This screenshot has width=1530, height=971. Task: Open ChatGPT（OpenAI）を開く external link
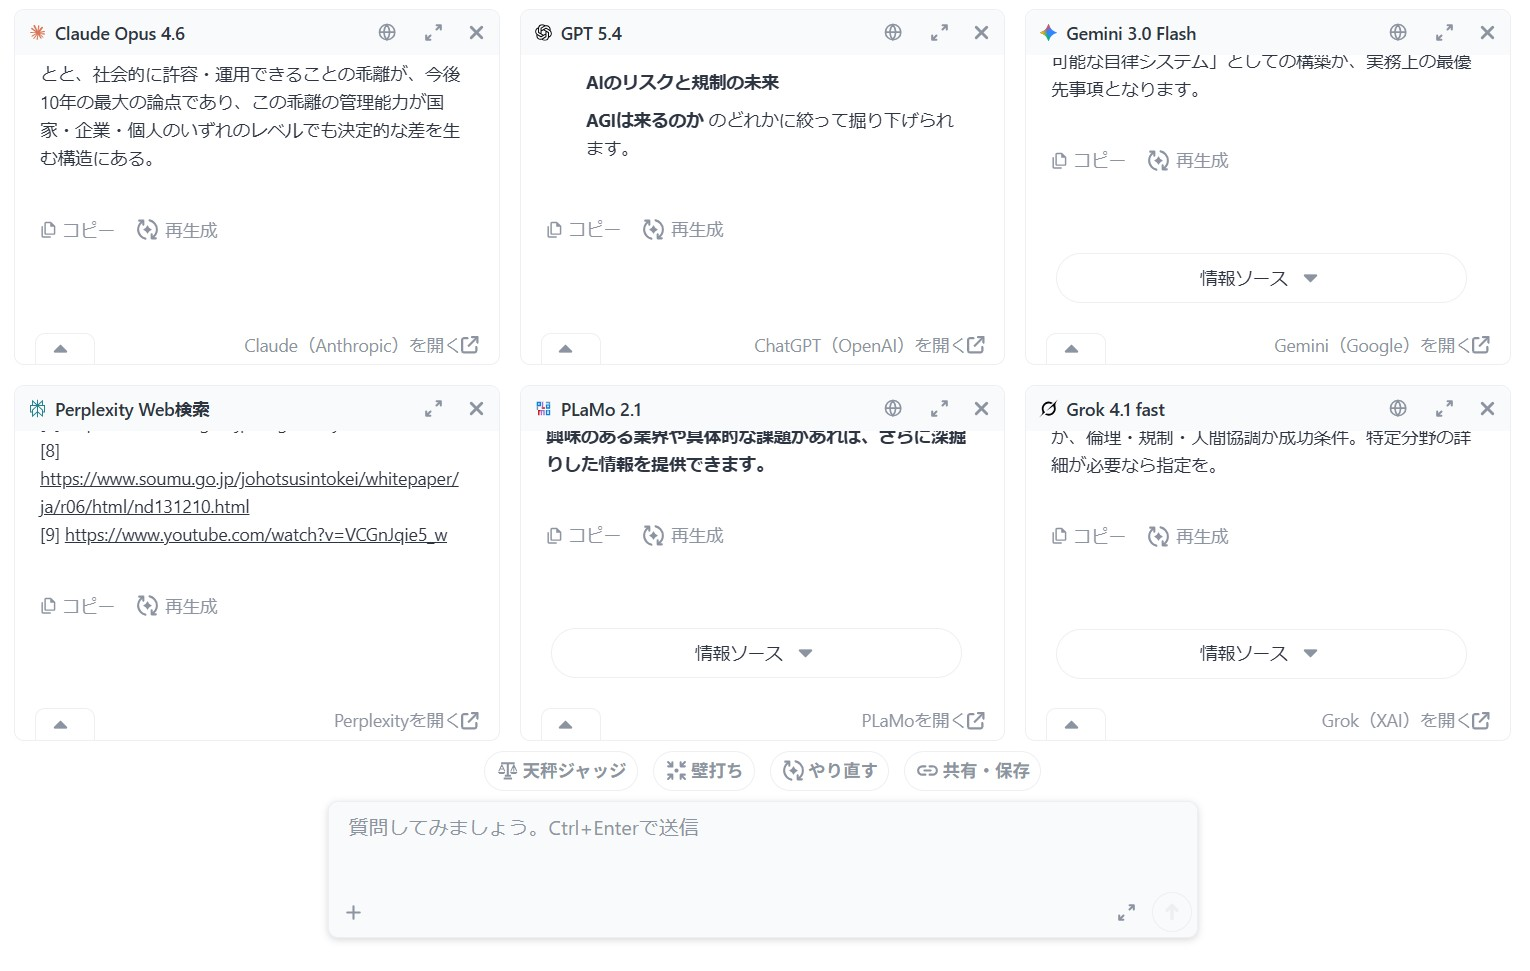869,345
